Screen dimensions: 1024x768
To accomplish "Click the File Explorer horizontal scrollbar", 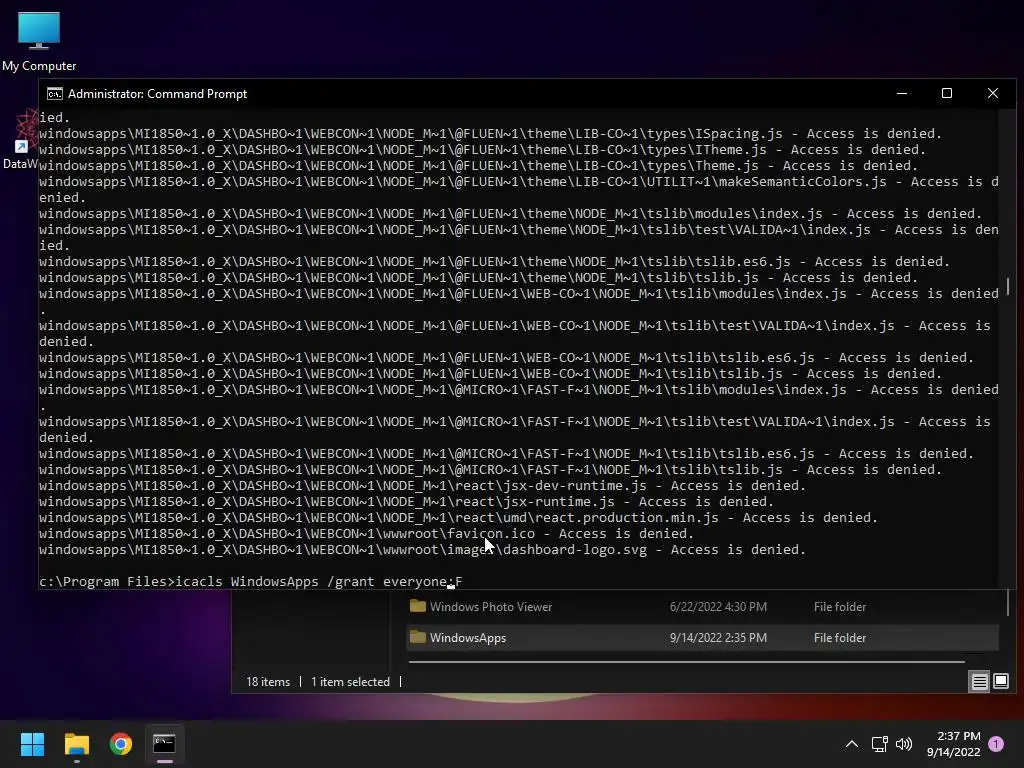I will [686, 662].
